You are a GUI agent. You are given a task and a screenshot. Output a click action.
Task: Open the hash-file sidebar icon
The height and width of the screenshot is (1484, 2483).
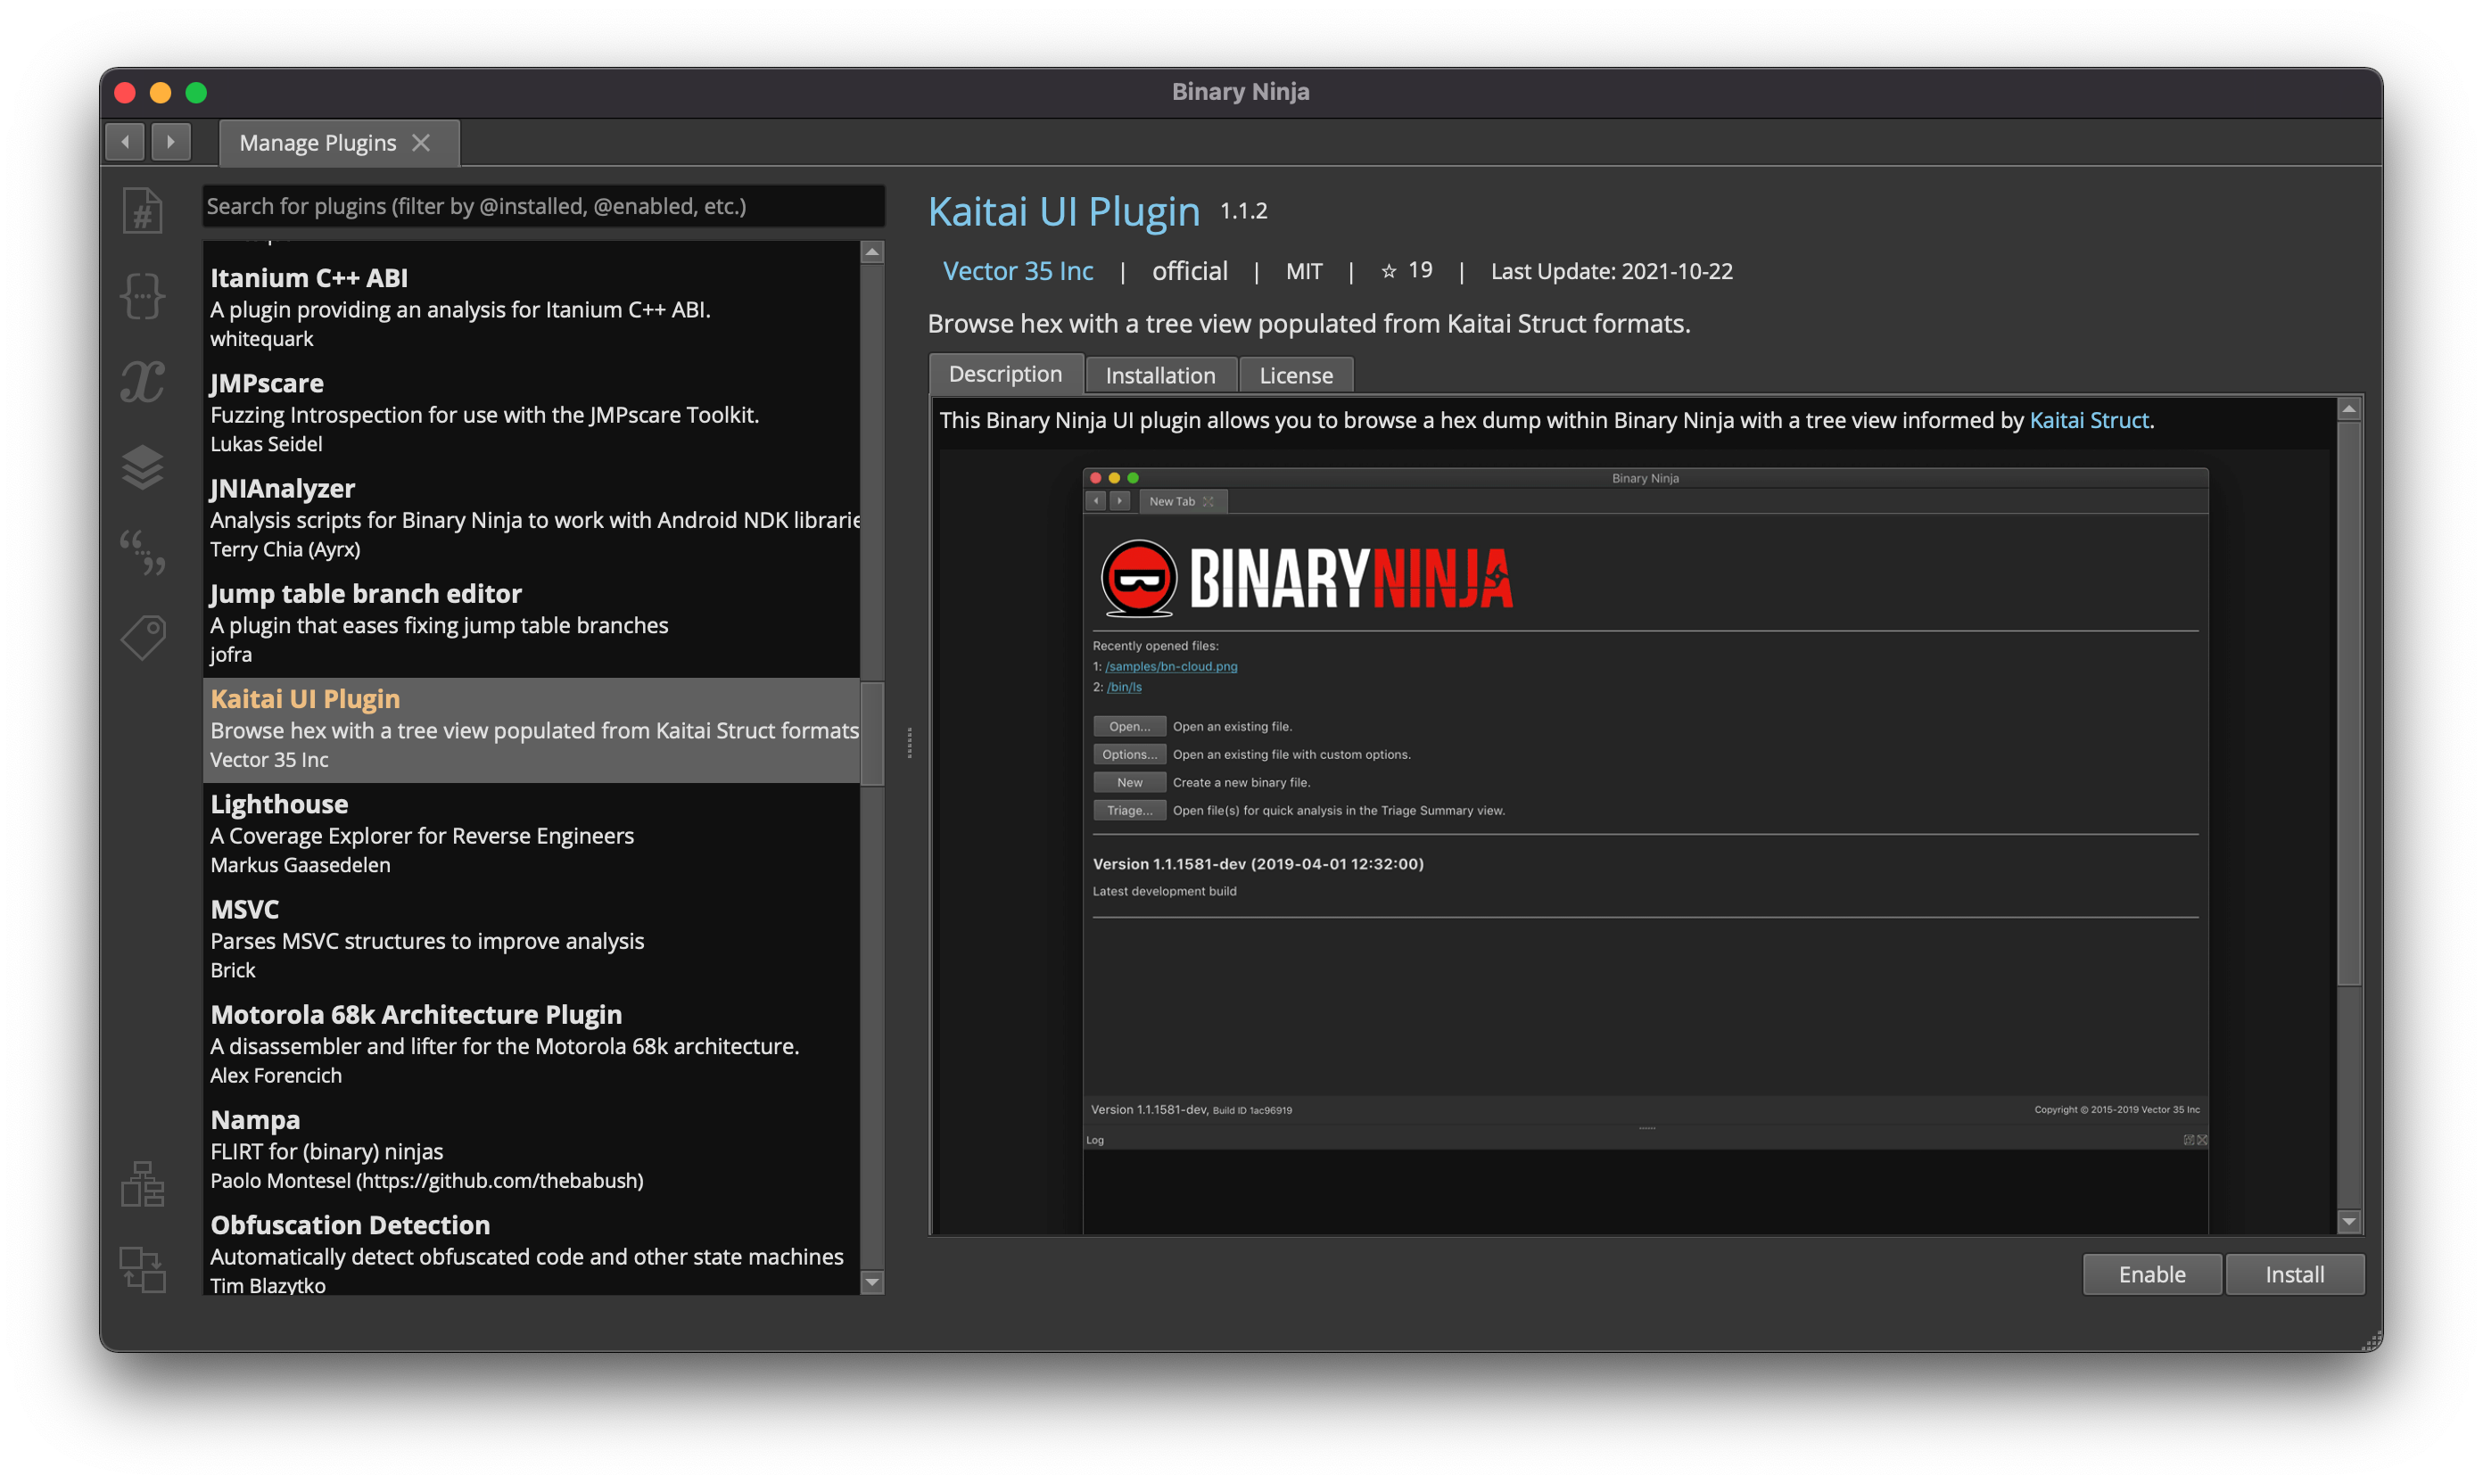click(x=143, y=211)
